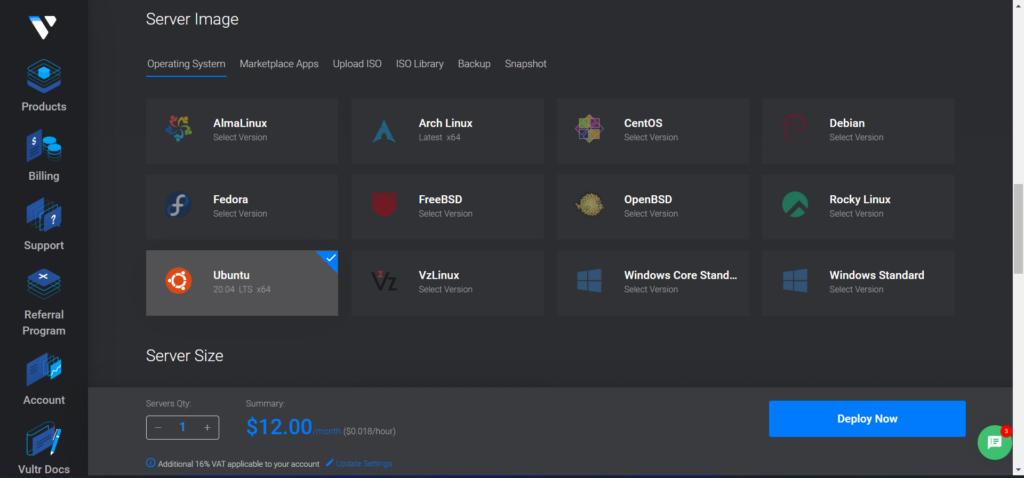Open the live chat bubble icon
Screen dimensions: 1024x478
[995, 442]
